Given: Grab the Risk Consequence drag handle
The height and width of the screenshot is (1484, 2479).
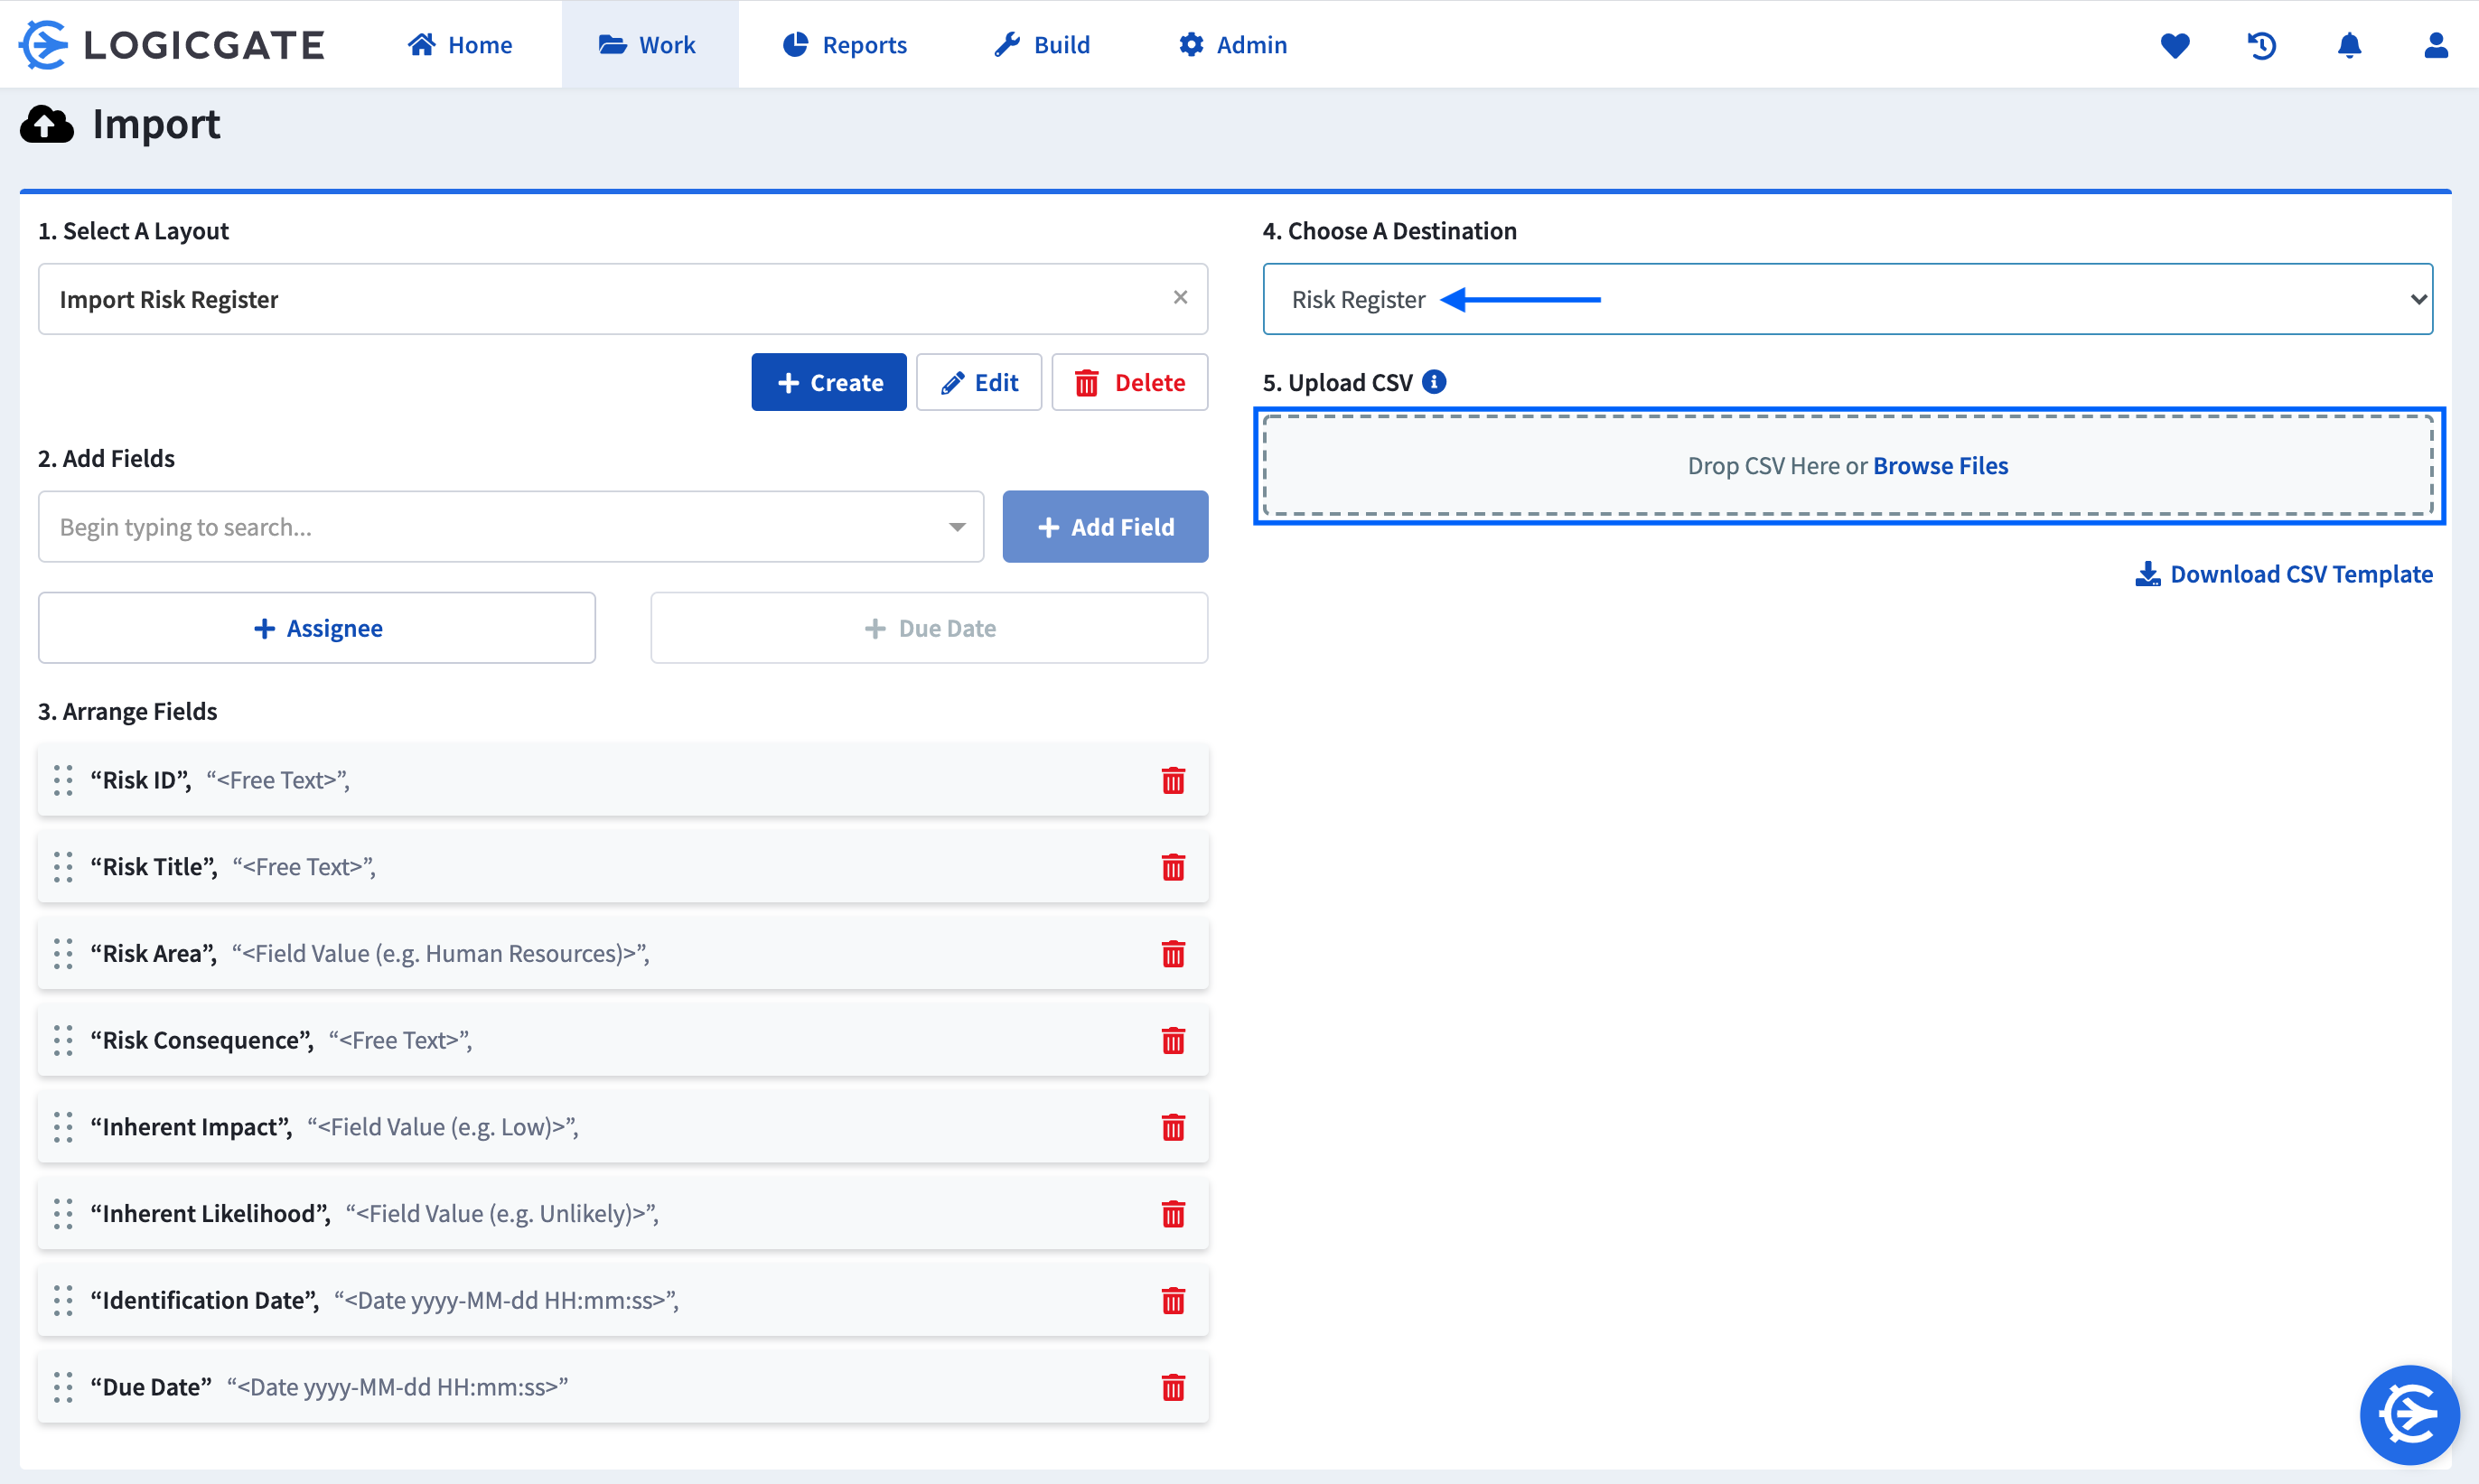Looking at the screenshot, I should (63, 1041).
